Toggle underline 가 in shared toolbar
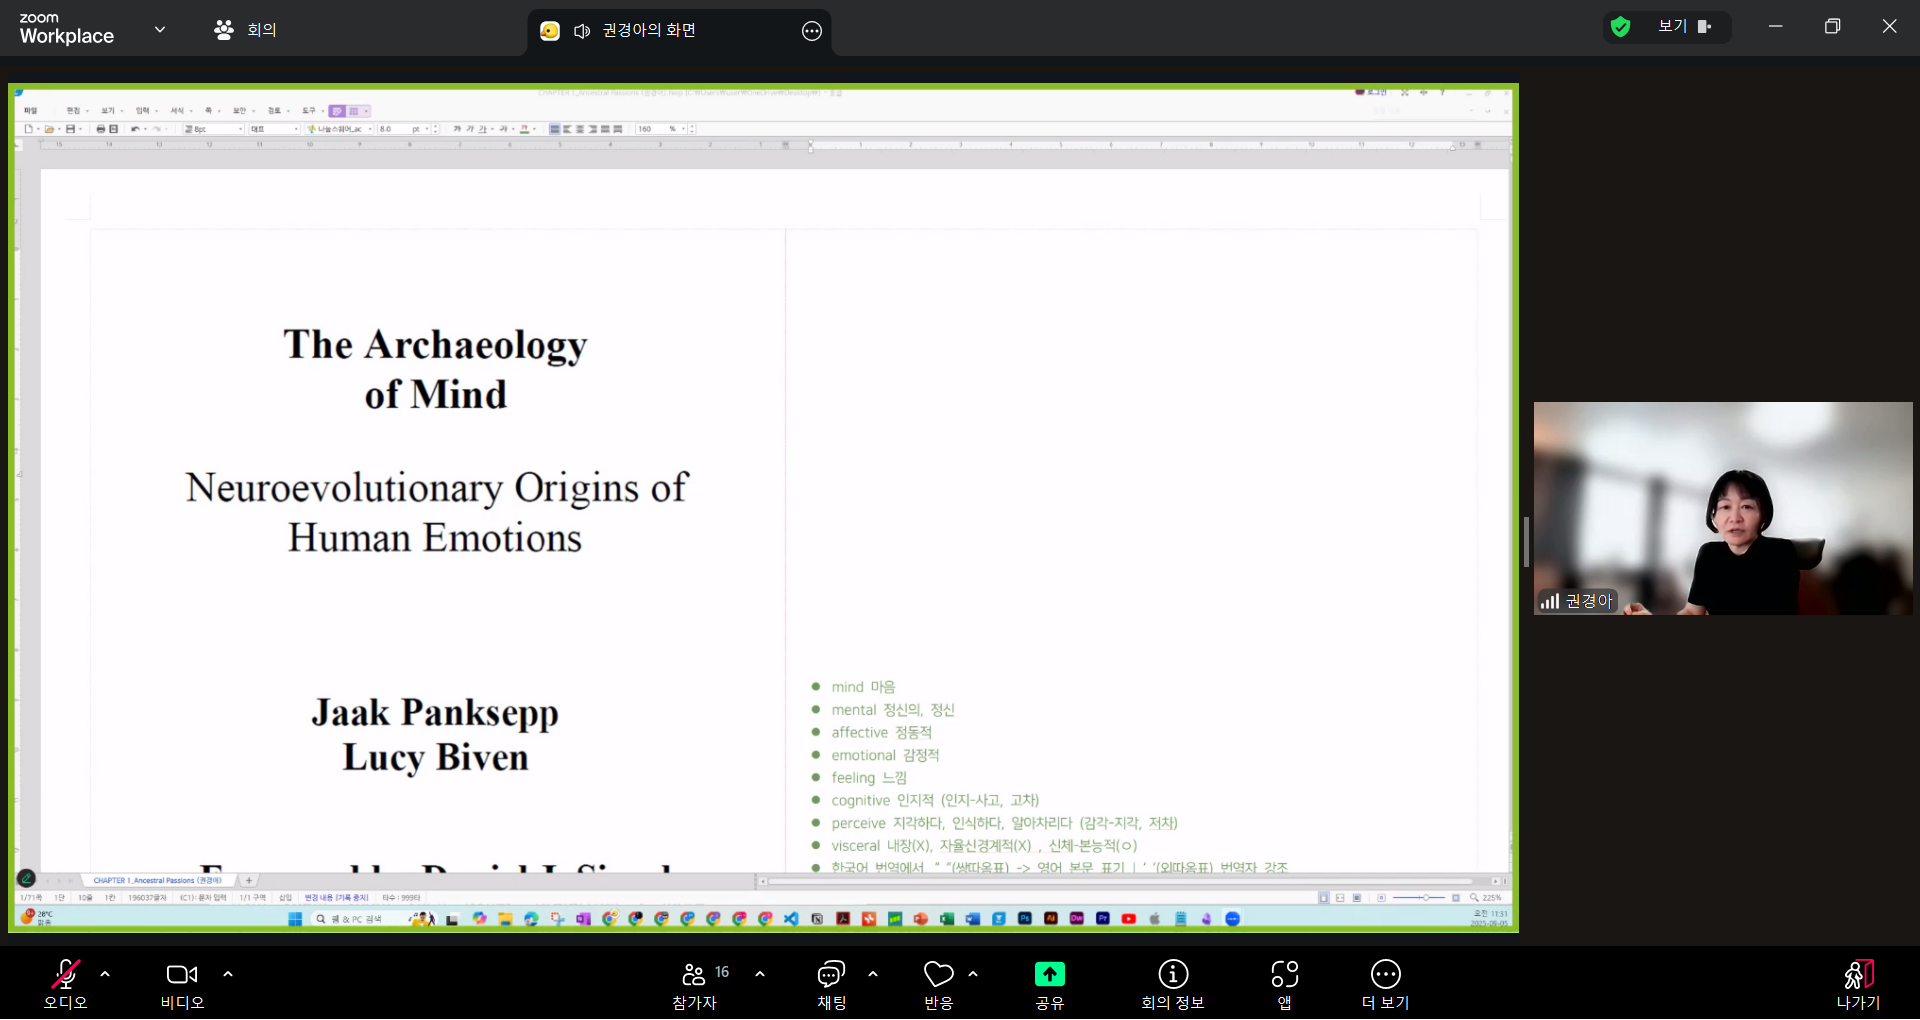This screenshot has height=1020, width=1920. tap(482, 129)
